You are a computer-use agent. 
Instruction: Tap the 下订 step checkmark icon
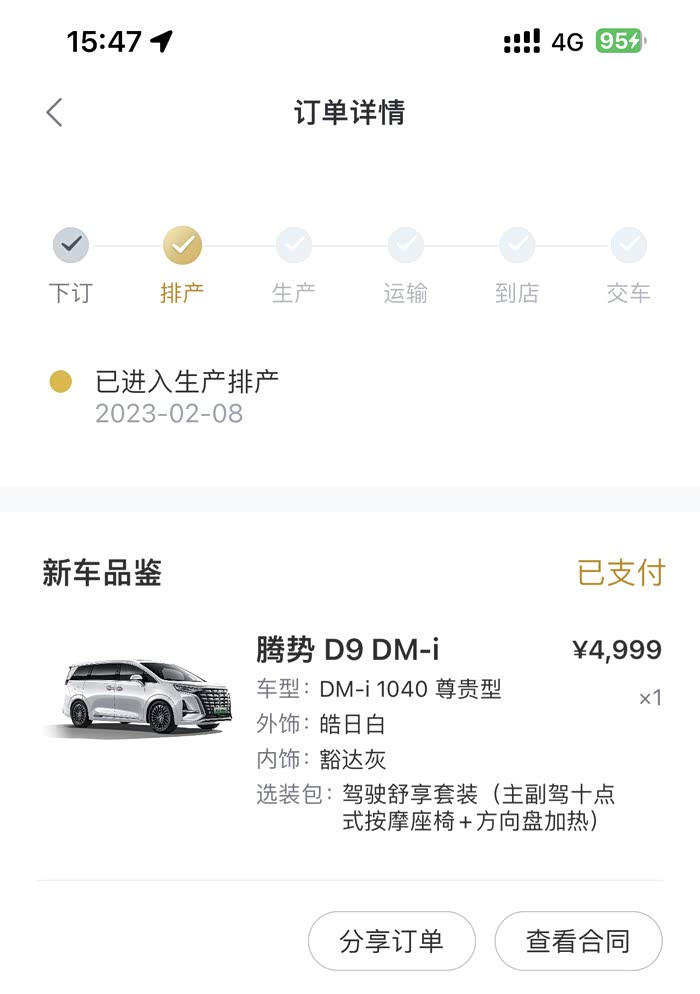(x=70, y=244)
